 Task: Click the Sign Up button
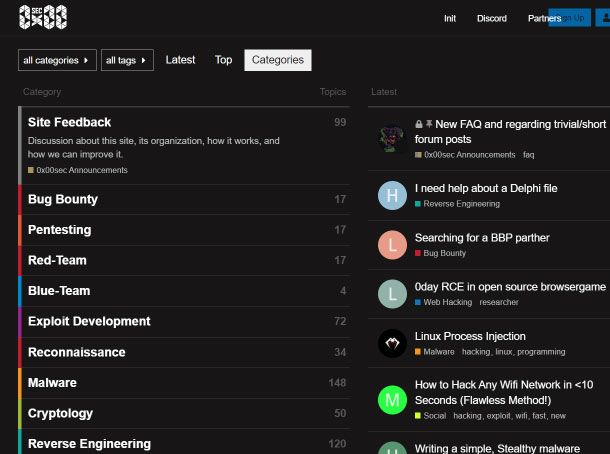[x=569, y=18]
